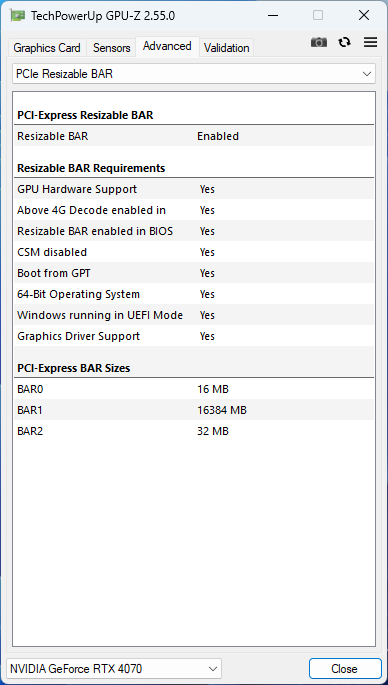Open the hamburger menu icon
The width and height of the screenshot is (388, 685).
[x=370, y=42]
